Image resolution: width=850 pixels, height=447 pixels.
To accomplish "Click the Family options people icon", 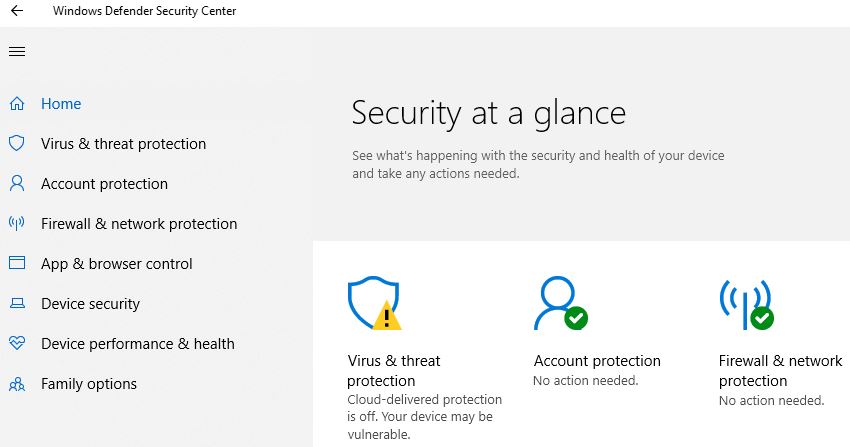I will [17, 384].
